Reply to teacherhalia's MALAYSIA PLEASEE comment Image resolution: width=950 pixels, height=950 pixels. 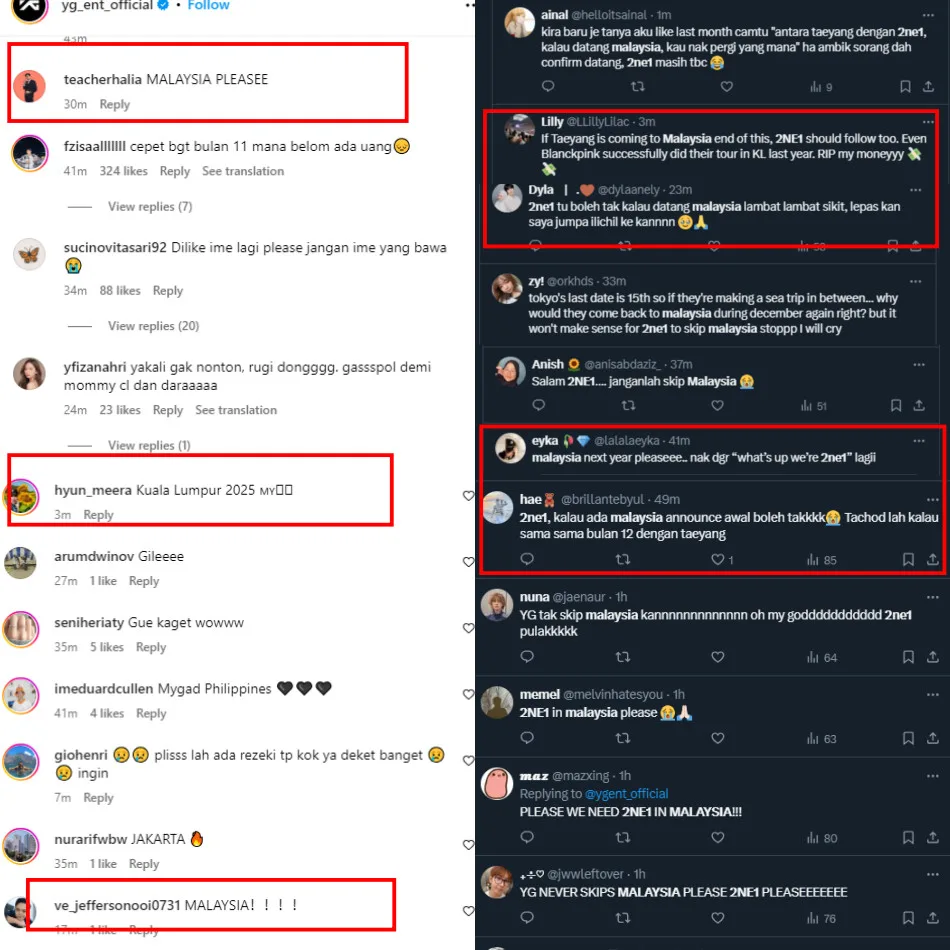(115, 104)
